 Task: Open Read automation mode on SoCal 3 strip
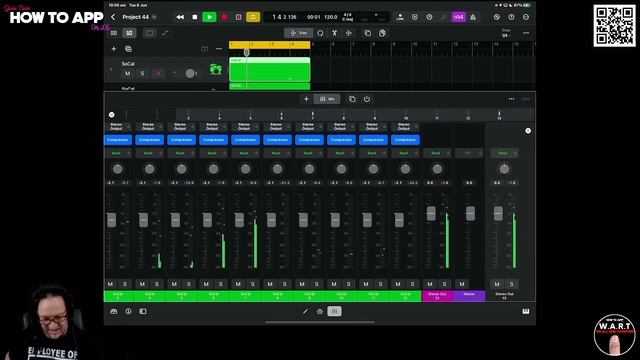point(118,153)
